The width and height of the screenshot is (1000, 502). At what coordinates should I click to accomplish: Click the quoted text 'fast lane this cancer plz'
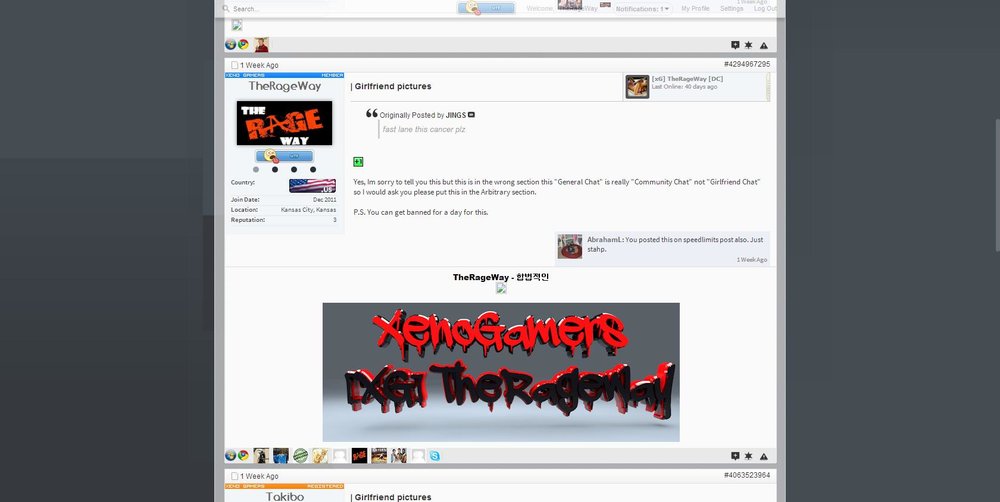(423, 129)
